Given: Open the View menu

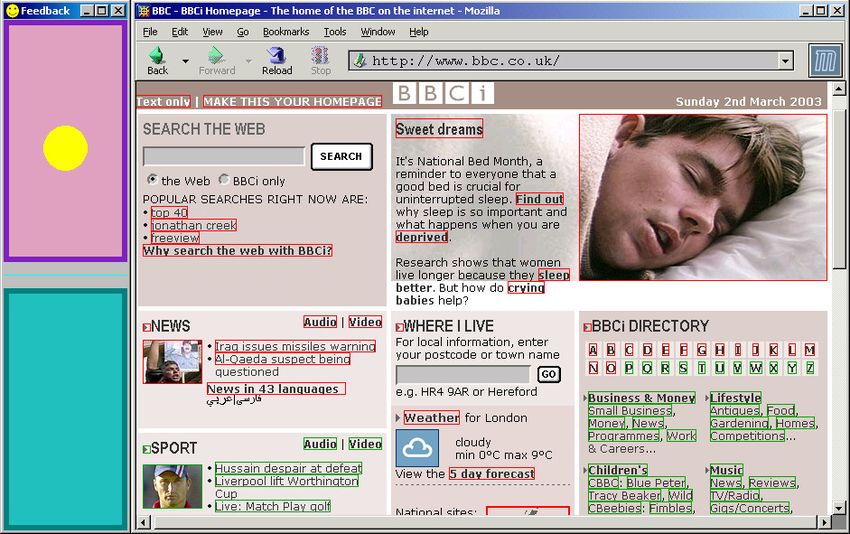Looking at the screenshot, I should tap(212, 32).
